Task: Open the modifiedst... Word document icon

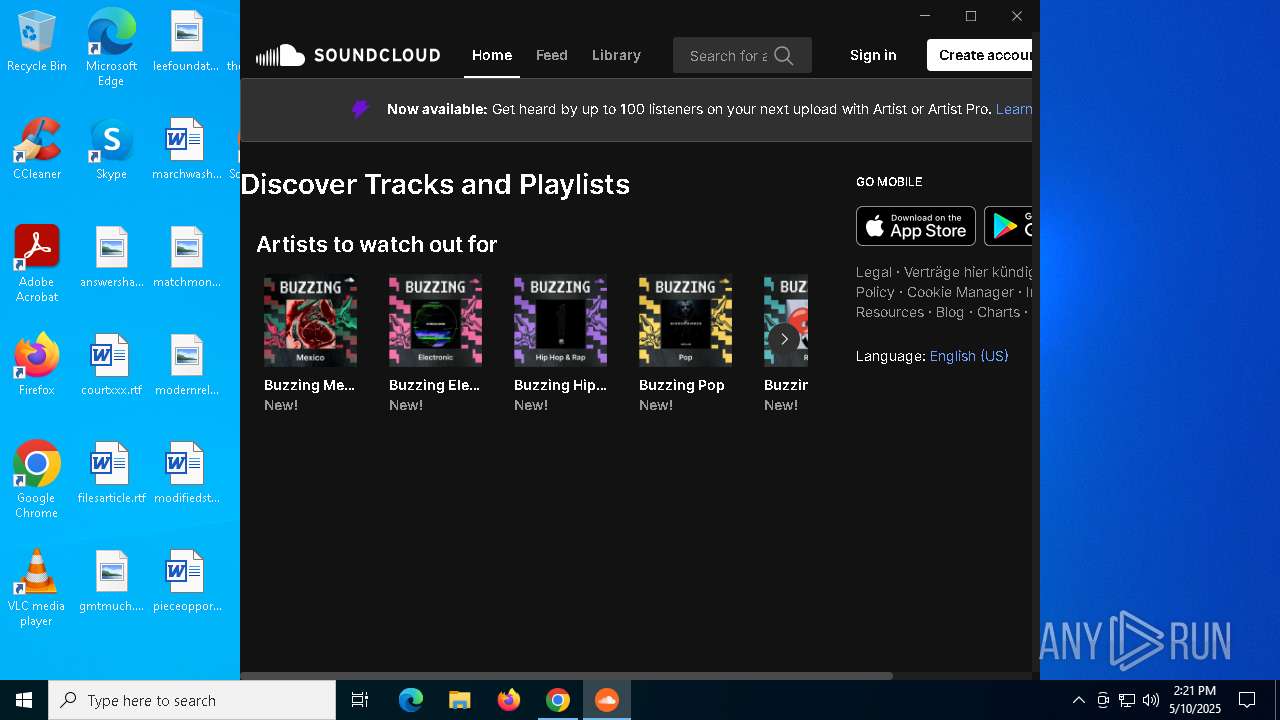Action: click(x=186, y=473)
